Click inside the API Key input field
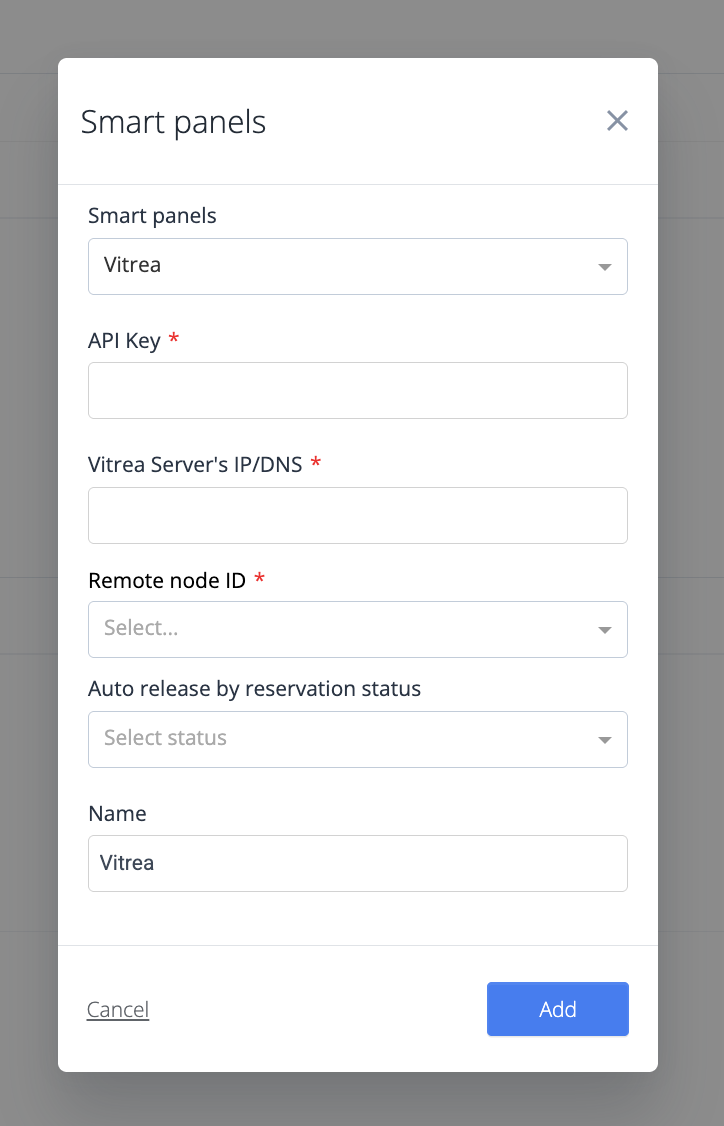Image resolution: width=724 pixels, height=1126 pixels. point(358,390)
